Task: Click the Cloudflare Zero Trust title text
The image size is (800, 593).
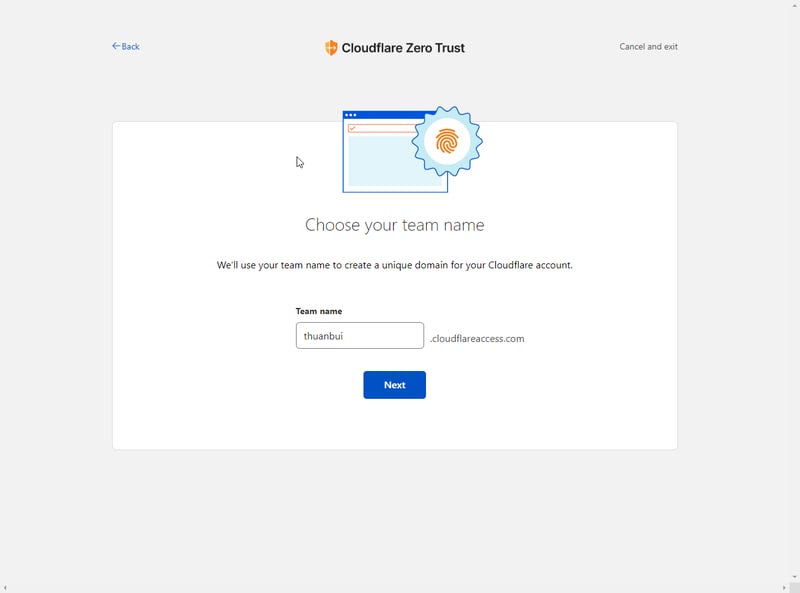Action: (403, 48)
